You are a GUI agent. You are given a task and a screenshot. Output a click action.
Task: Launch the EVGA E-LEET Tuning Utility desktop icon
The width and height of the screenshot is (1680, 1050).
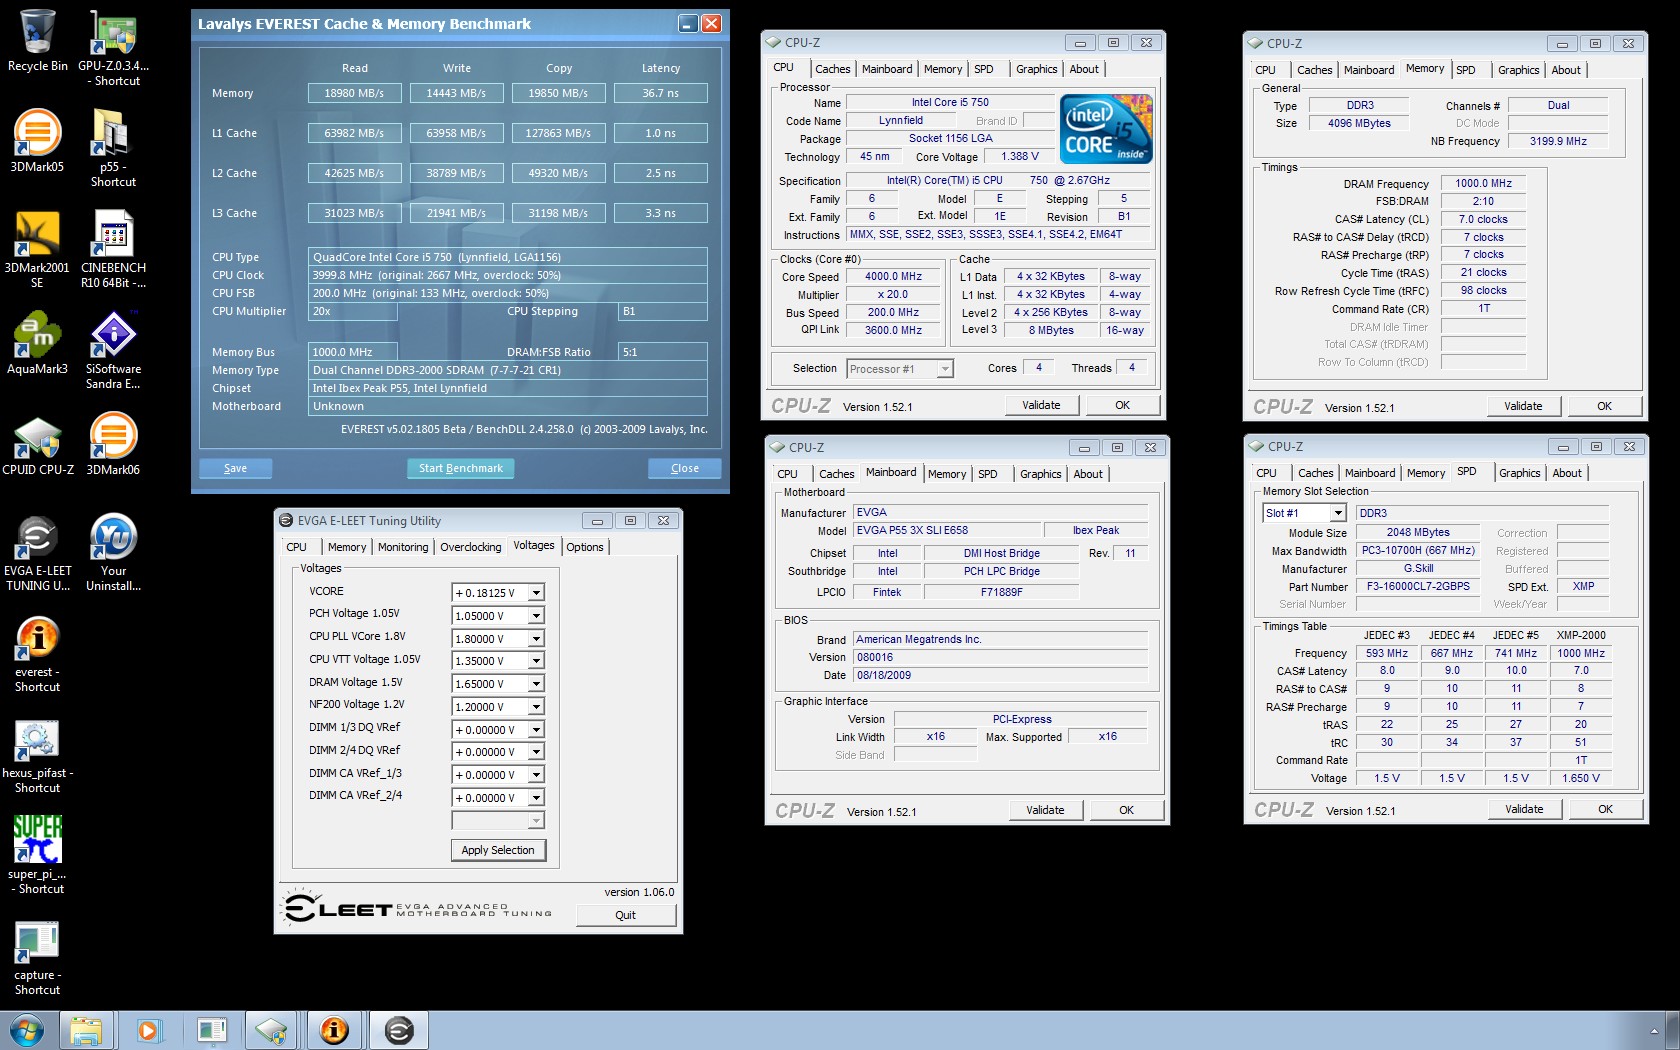(x=37, y=553)
